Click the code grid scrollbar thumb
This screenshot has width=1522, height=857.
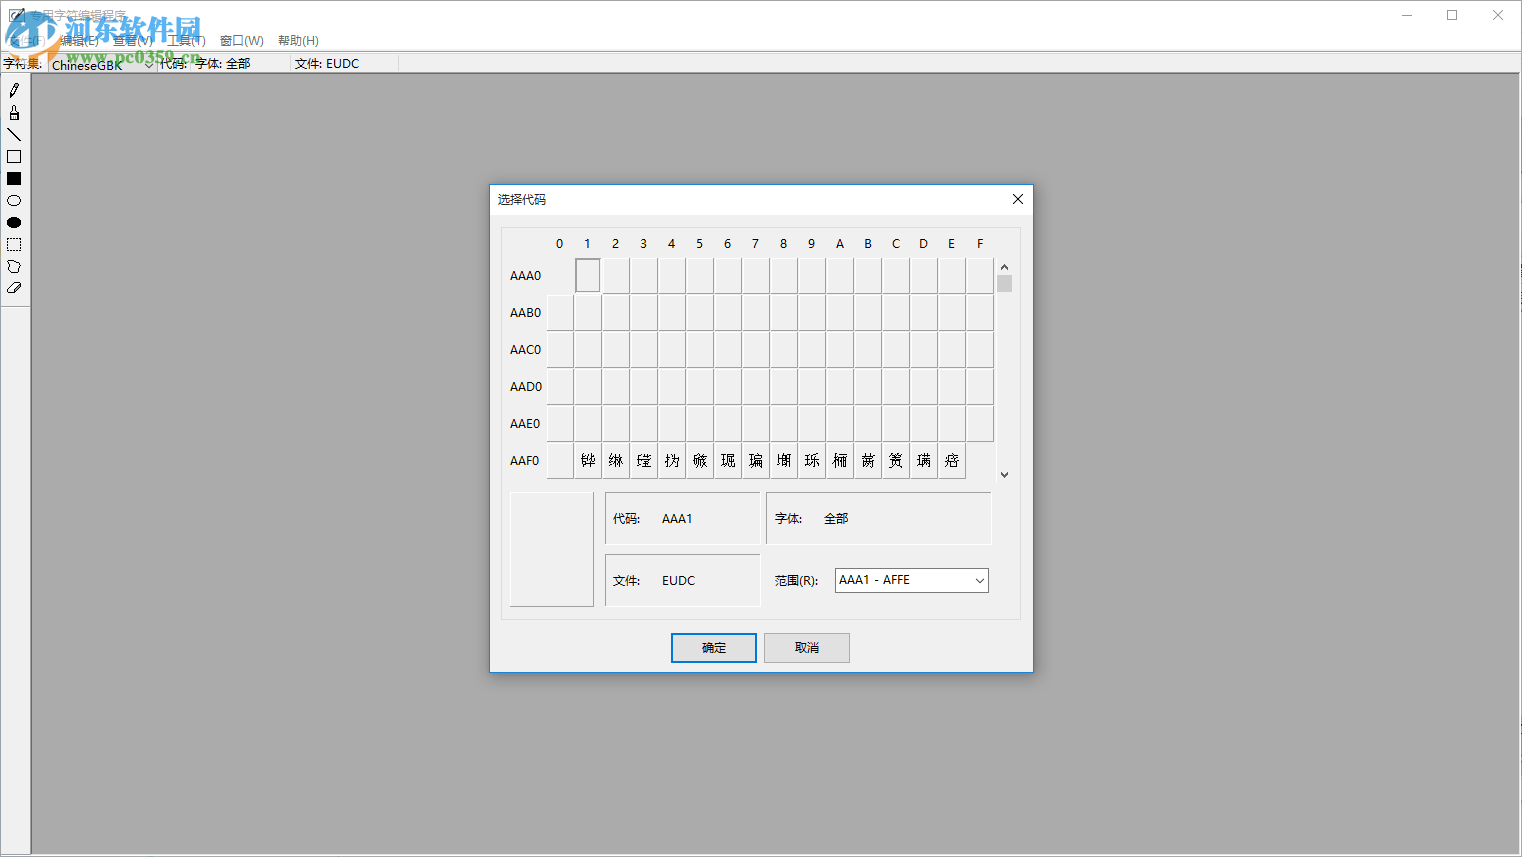click(1004, 284)
